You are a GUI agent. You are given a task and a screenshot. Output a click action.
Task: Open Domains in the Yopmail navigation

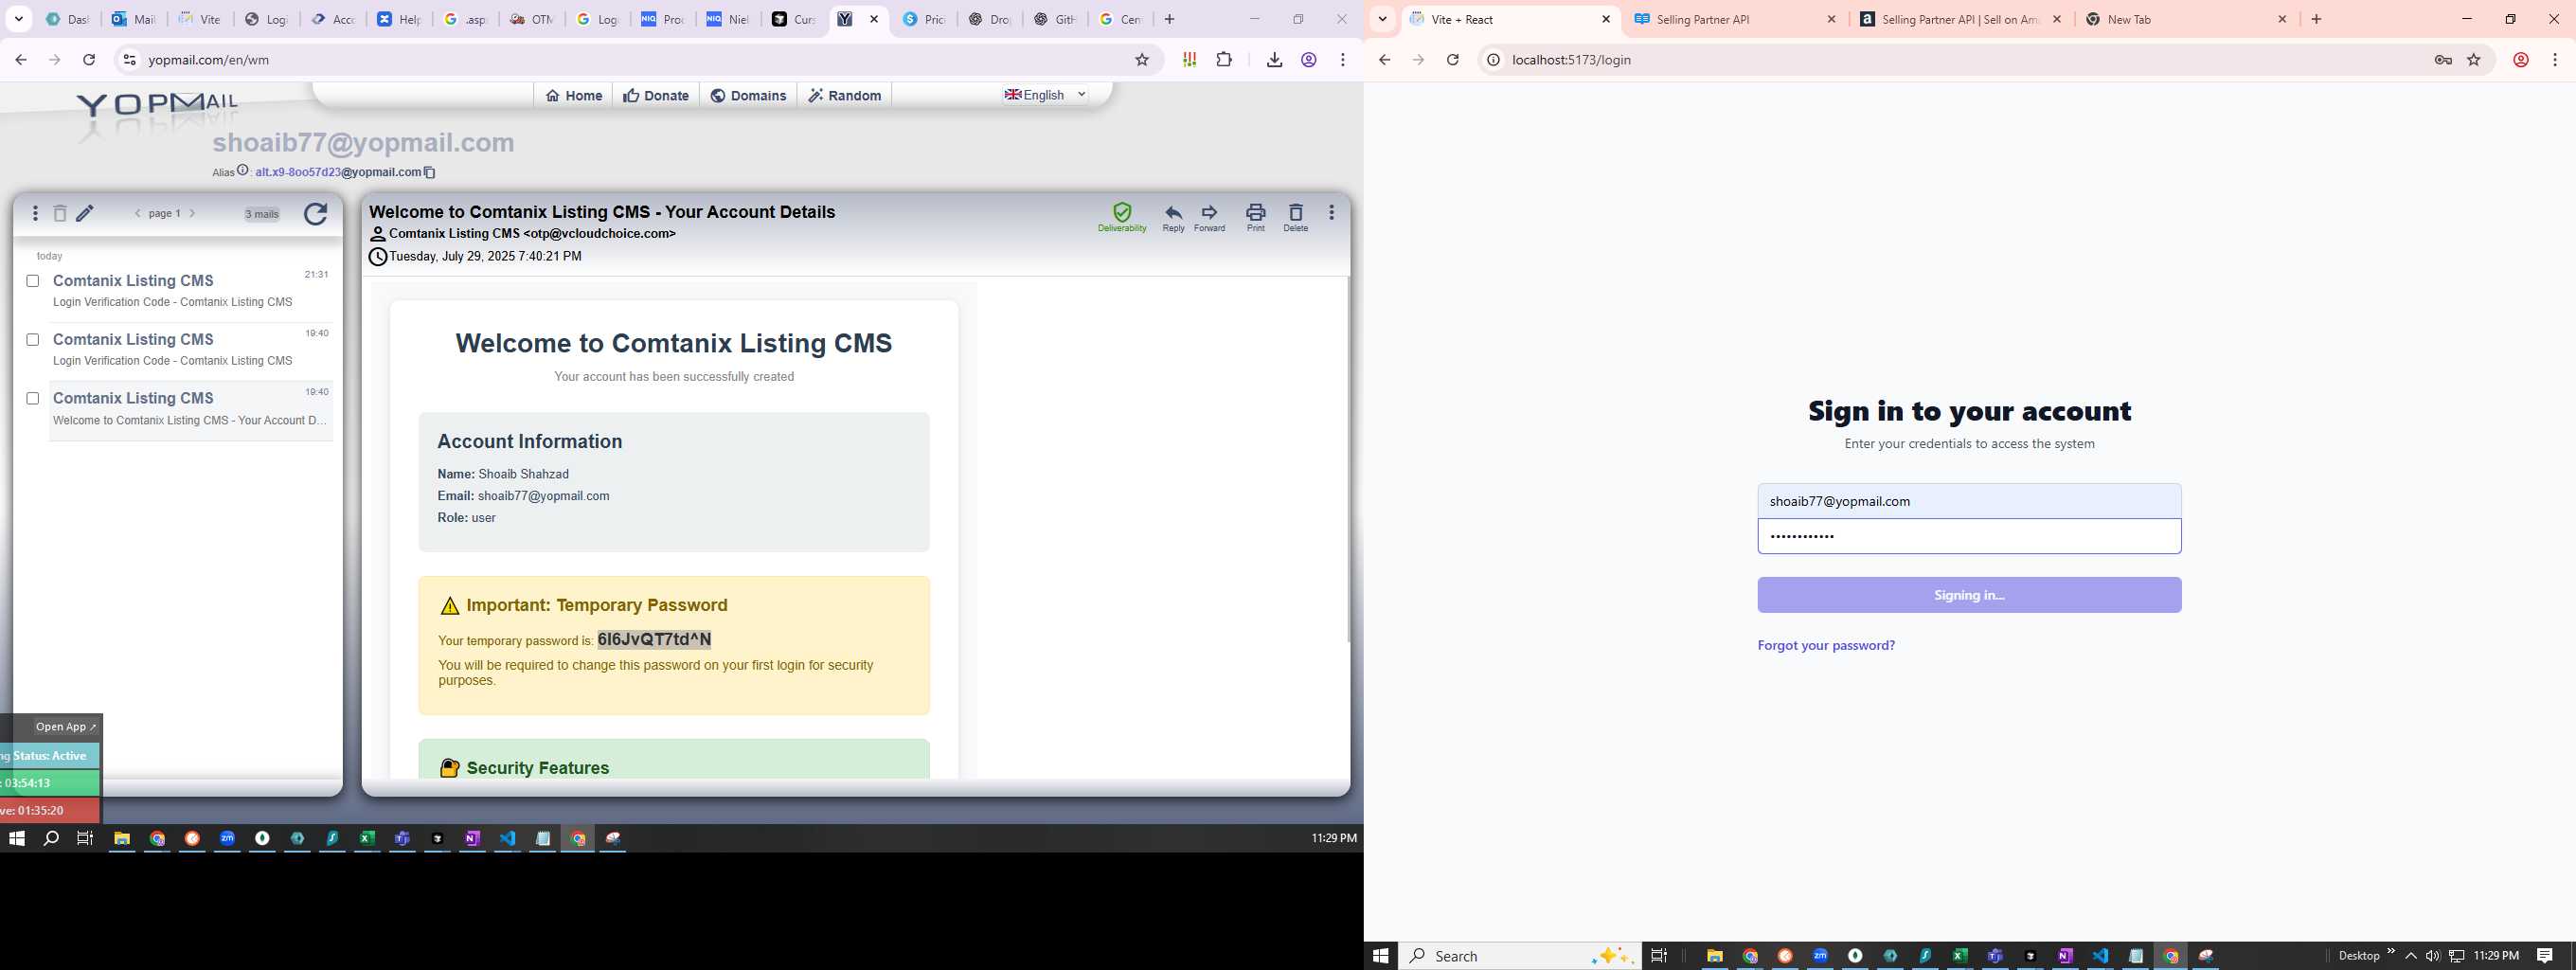(748, 96)
